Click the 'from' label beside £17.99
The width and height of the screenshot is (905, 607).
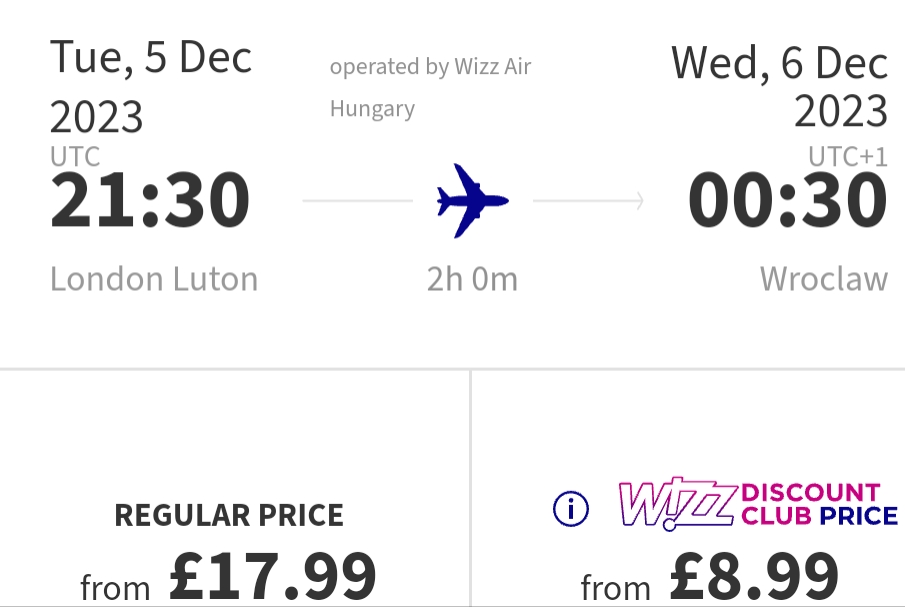click(115, 588)
